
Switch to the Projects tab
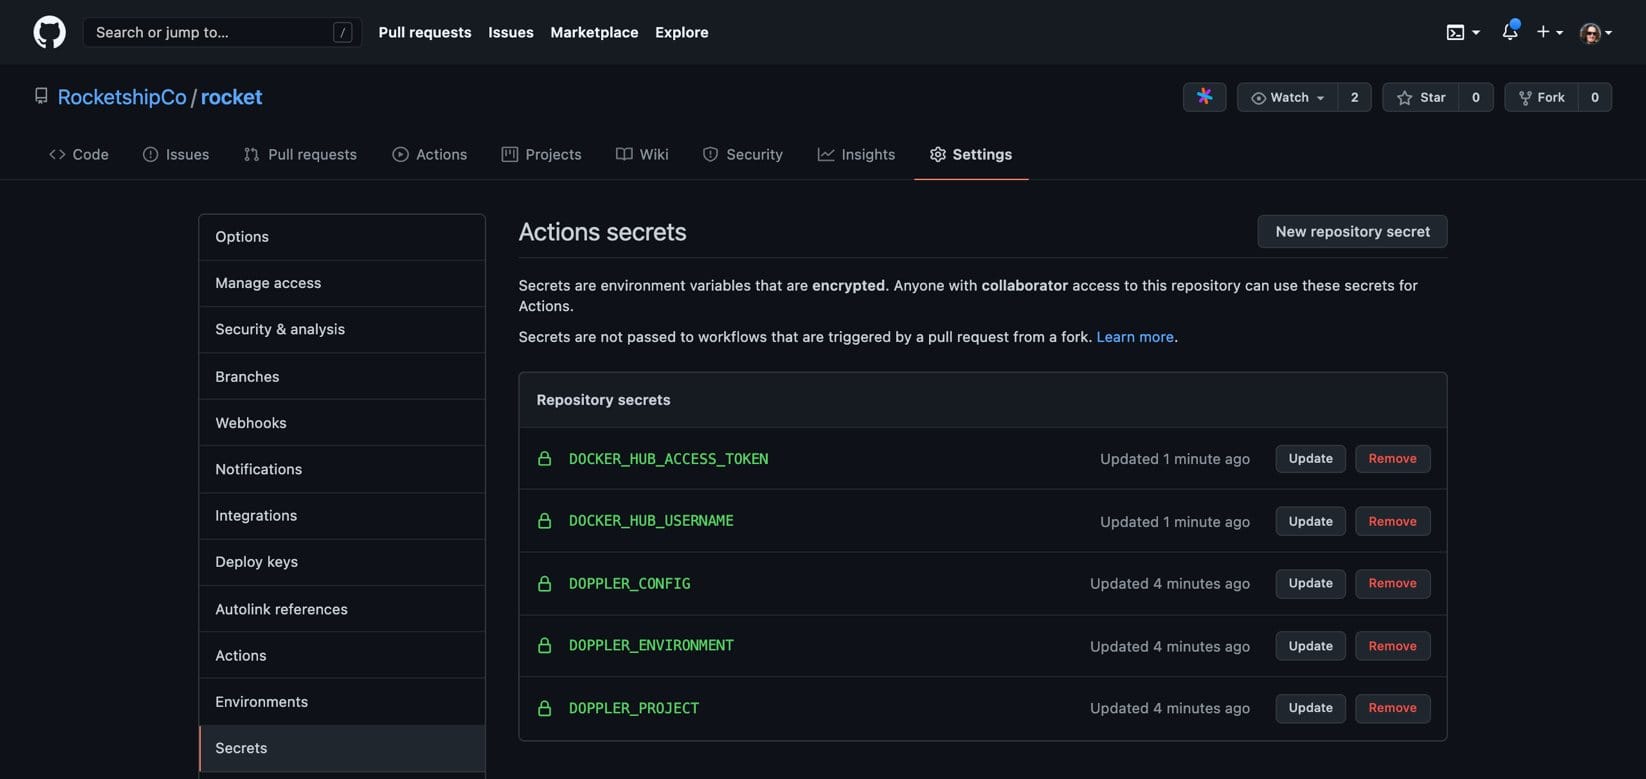[x=541, y=154]
